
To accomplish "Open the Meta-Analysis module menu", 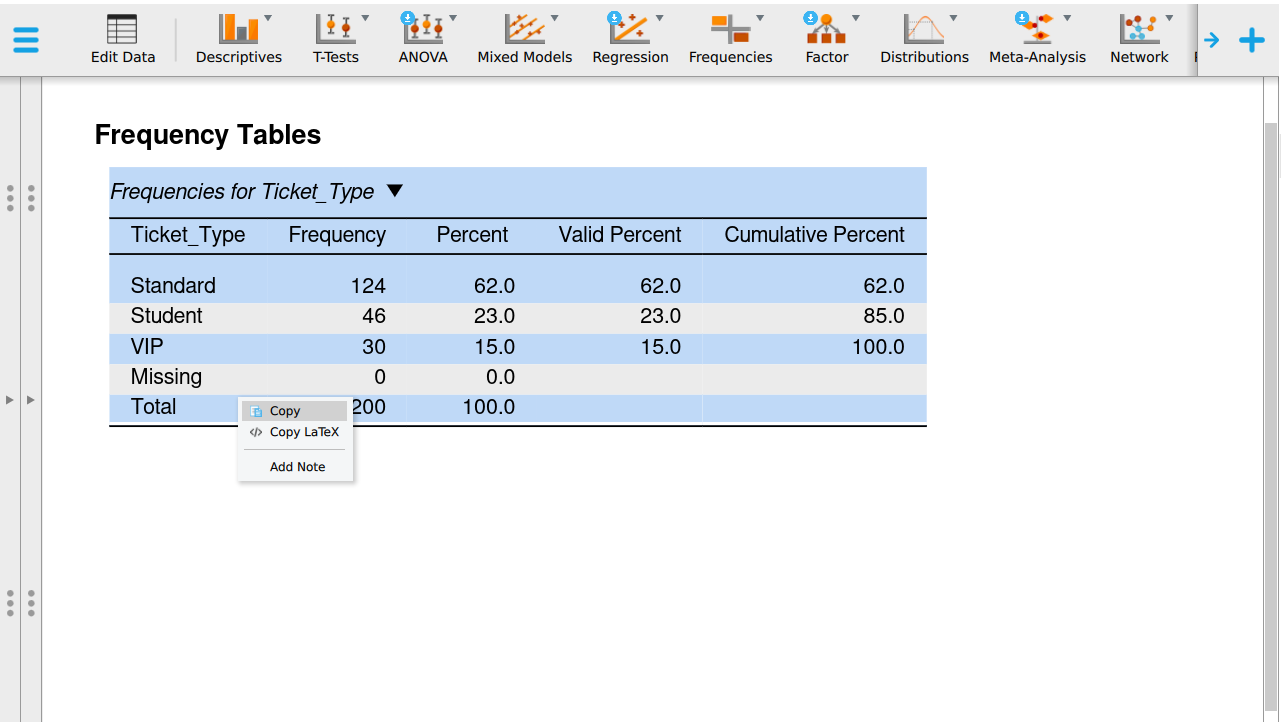I will tap(1038, 39).
